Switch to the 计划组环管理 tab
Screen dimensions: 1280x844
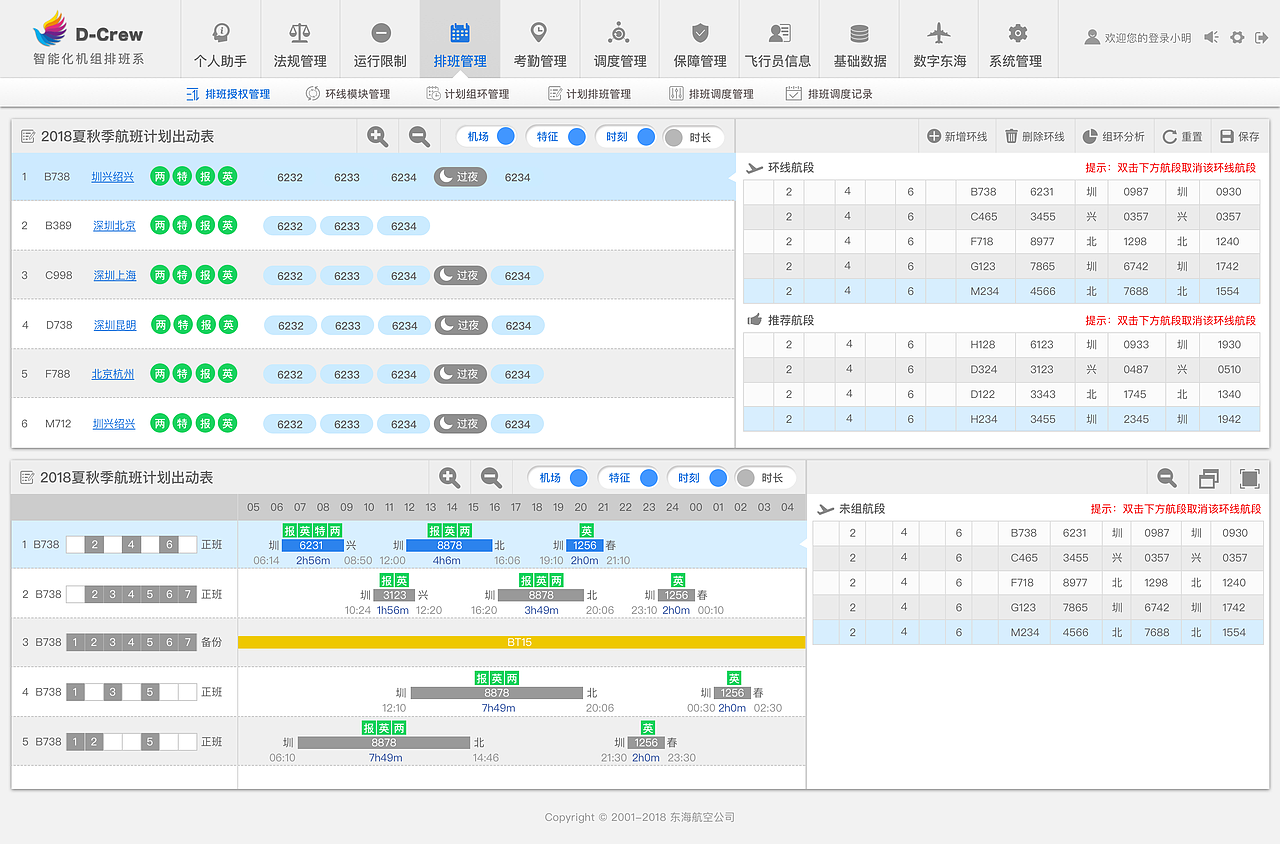point(467,94)
